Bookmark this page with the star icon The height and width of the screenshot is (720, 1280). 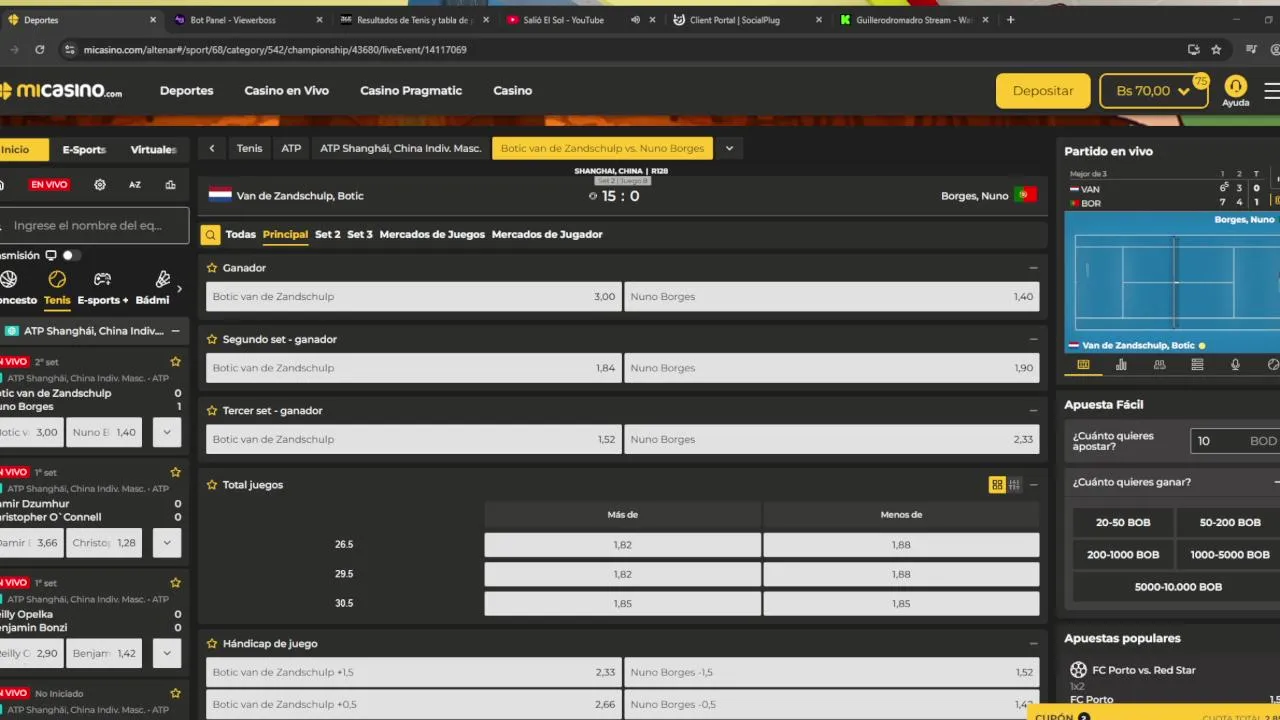tap(1216, 49)
